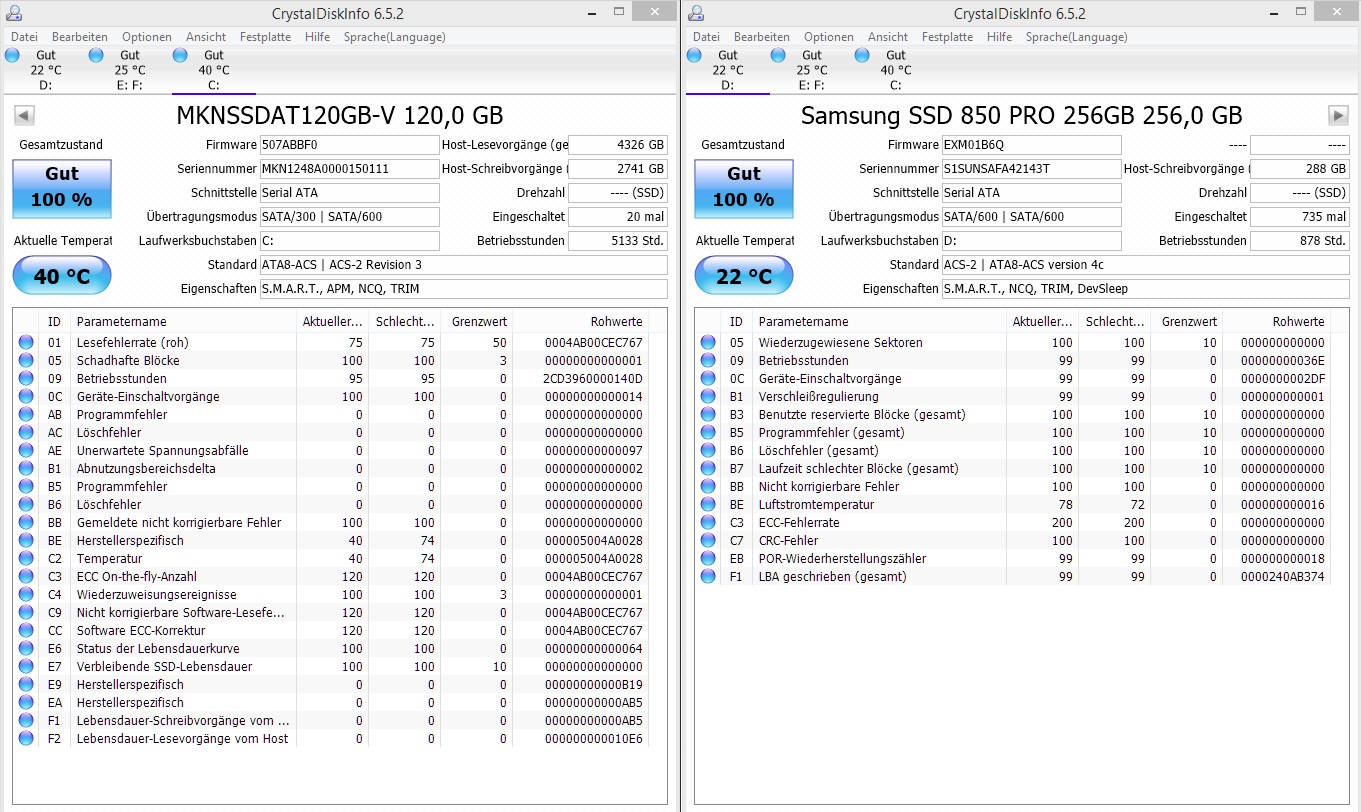Click status orb of Wiederzugewiesene Sektoren row

[708, 343]
